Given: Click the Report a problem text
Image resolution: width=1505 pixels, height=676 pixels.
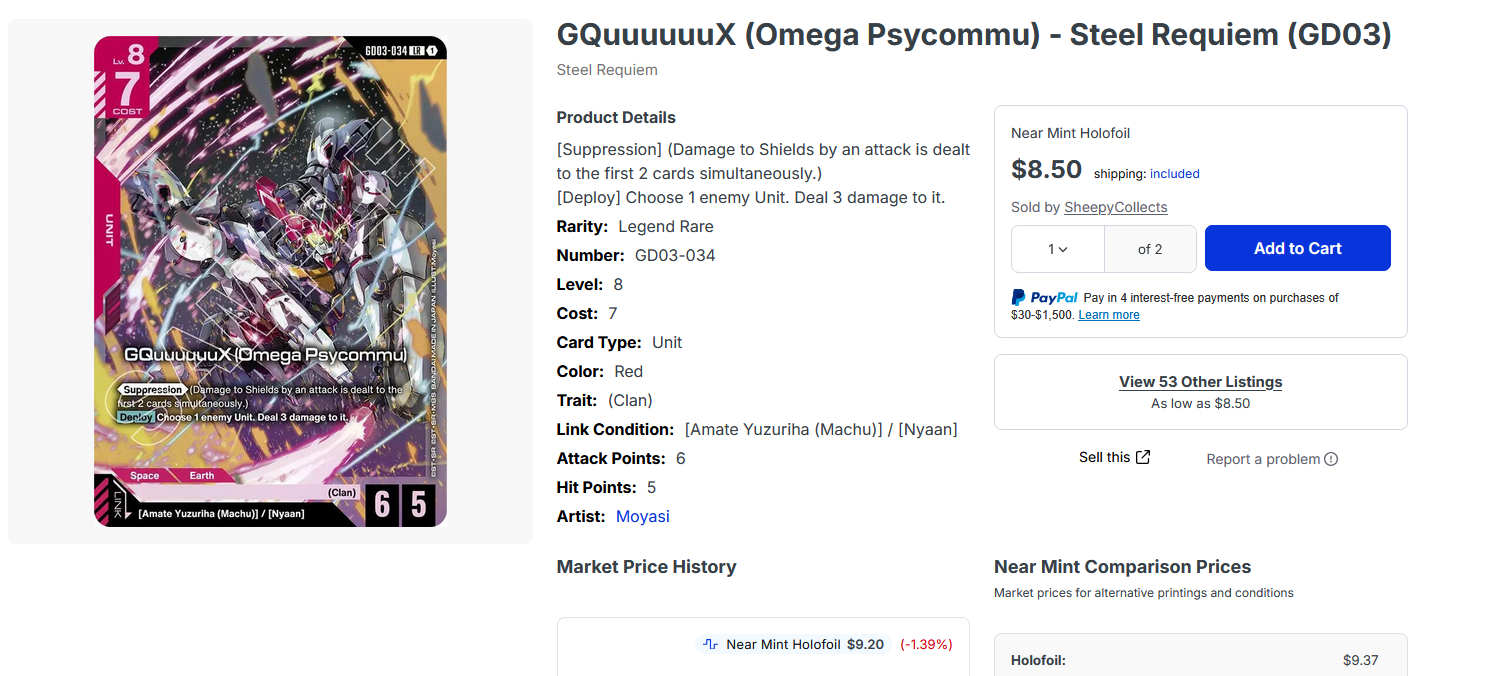Looking at the screenshot, I should click(x=1263, y=459).
